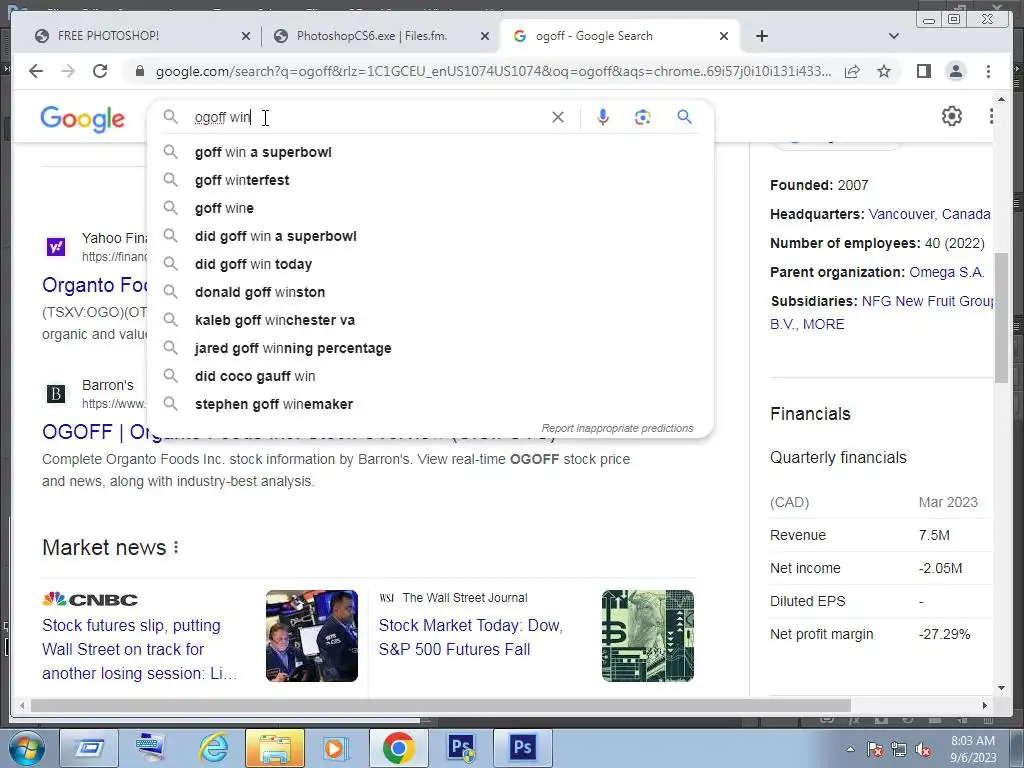Click the Chrome taskbar icon
Image resolution: width=1024 pixels, height=768 pixels.
(398, 748)
